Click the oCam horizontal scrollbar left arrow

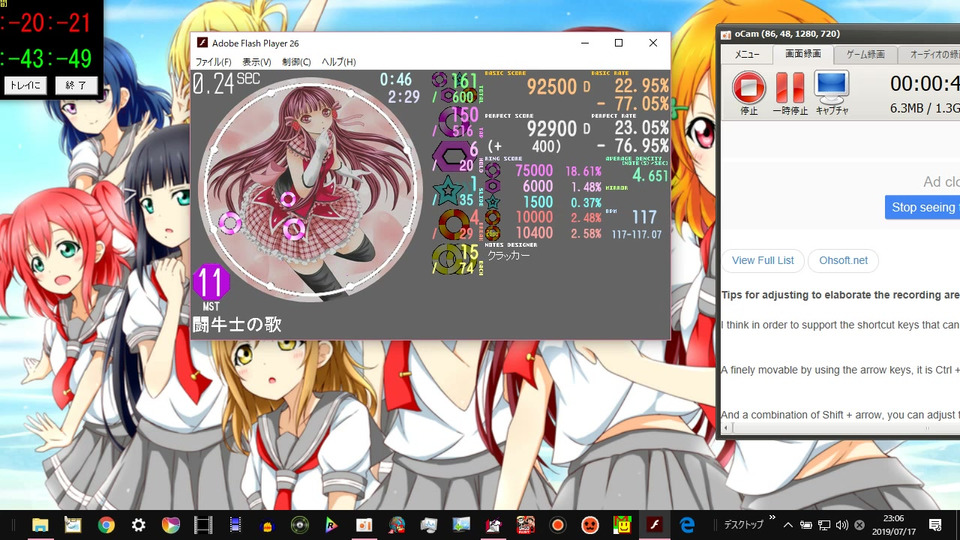coord(727,429)
